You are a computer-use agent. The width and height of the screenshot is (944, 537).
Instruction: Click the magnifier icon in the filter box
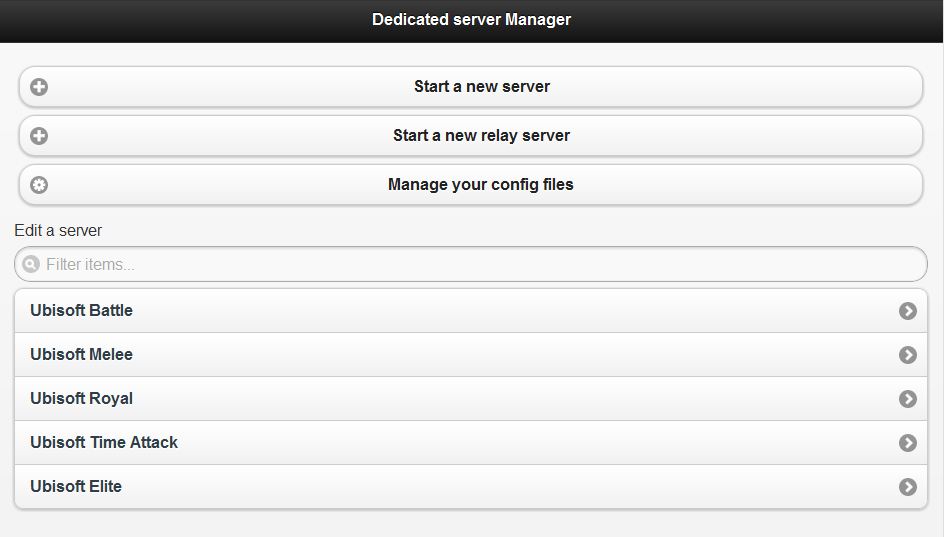[x=31, y=264]
